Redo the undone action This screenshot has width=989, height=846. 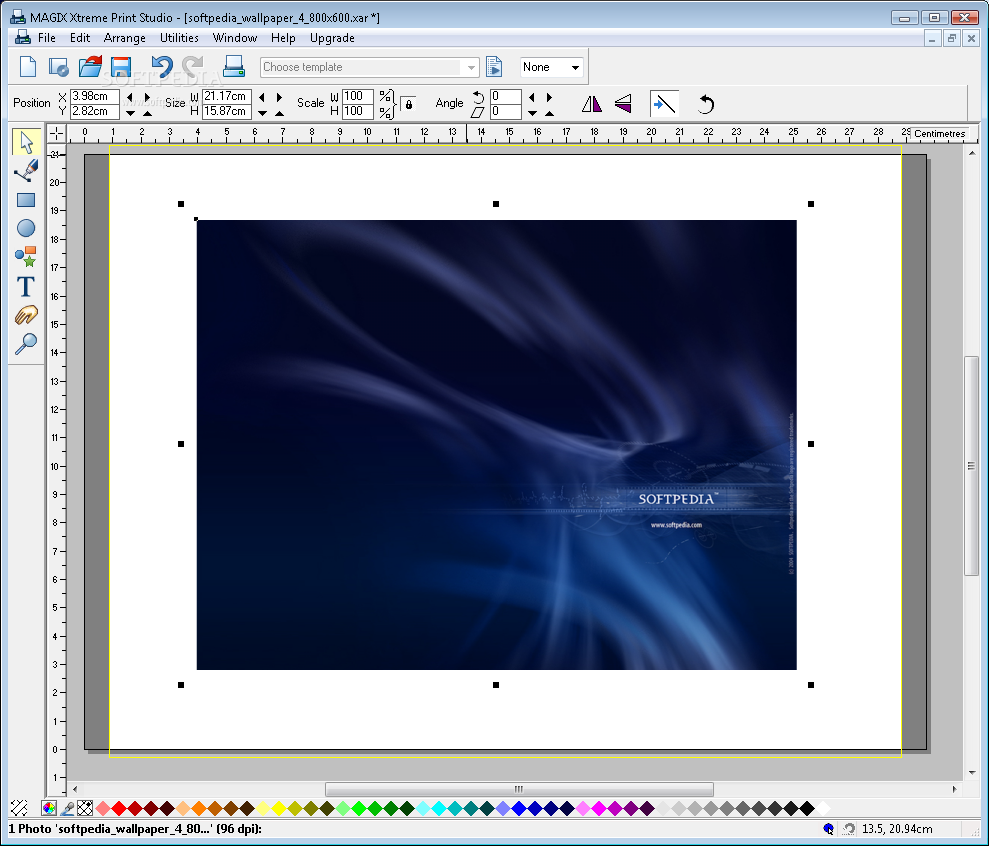tap(192, 66)
